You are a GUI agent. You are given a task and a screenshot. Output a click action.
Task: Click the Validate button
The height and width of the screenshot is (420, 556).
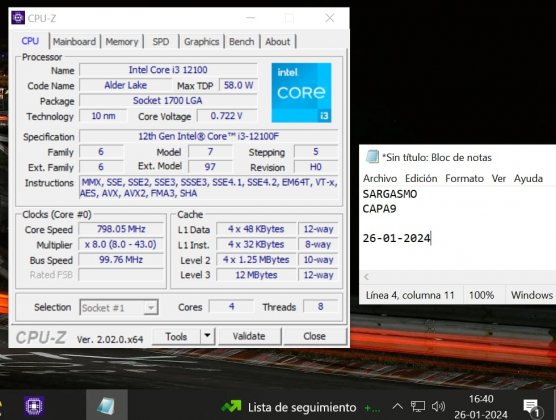coord(249,336)
